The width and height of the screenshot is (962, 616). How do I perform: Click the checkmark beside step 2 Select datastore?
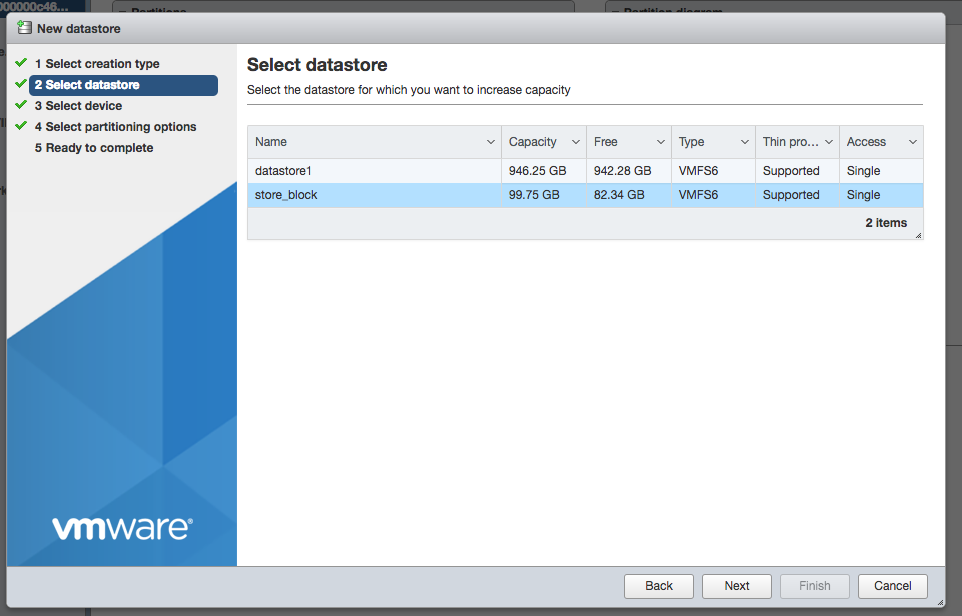[x=21, y=84]
